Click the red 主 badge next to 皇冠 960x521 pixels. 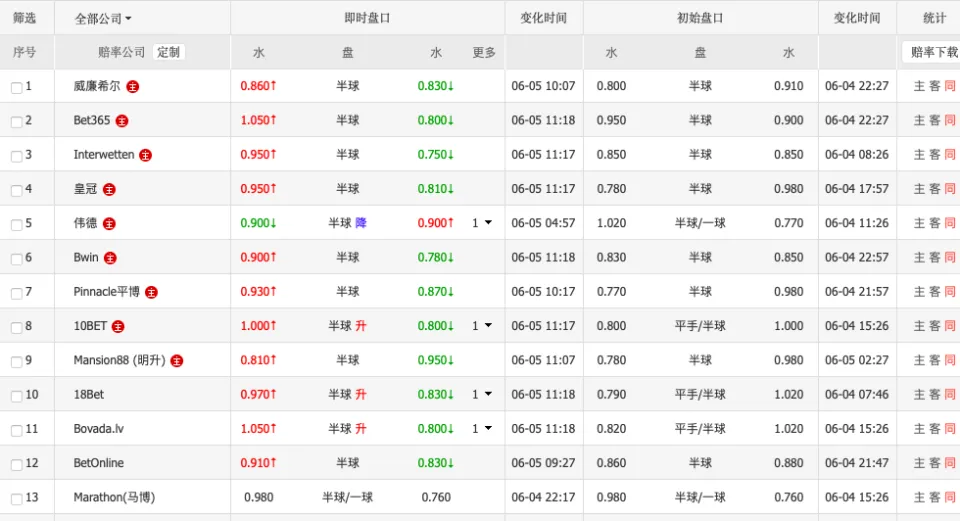tap(109, 190)
